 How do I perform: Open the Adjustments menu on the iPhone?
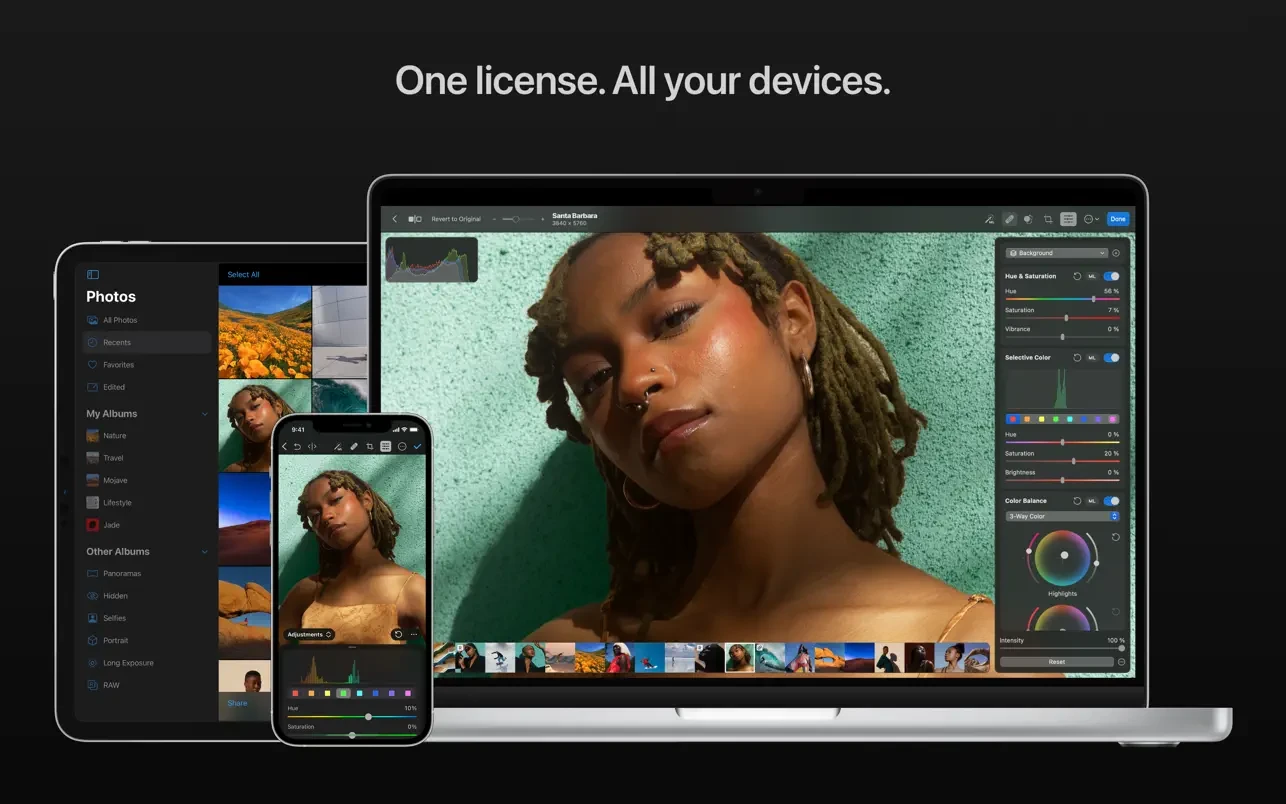310,634
